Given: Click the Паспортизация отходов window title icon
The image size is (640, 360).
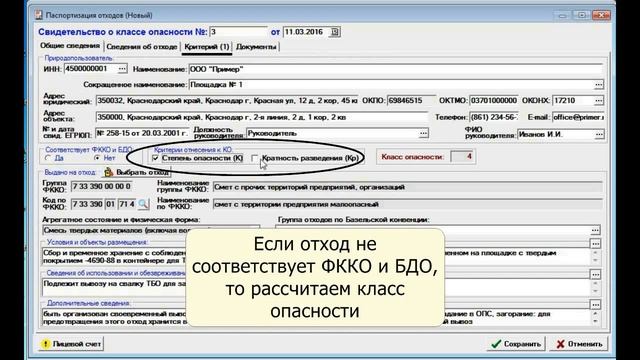Looking at the screenshot, I should pyautogui.click(x=38, y=15).
